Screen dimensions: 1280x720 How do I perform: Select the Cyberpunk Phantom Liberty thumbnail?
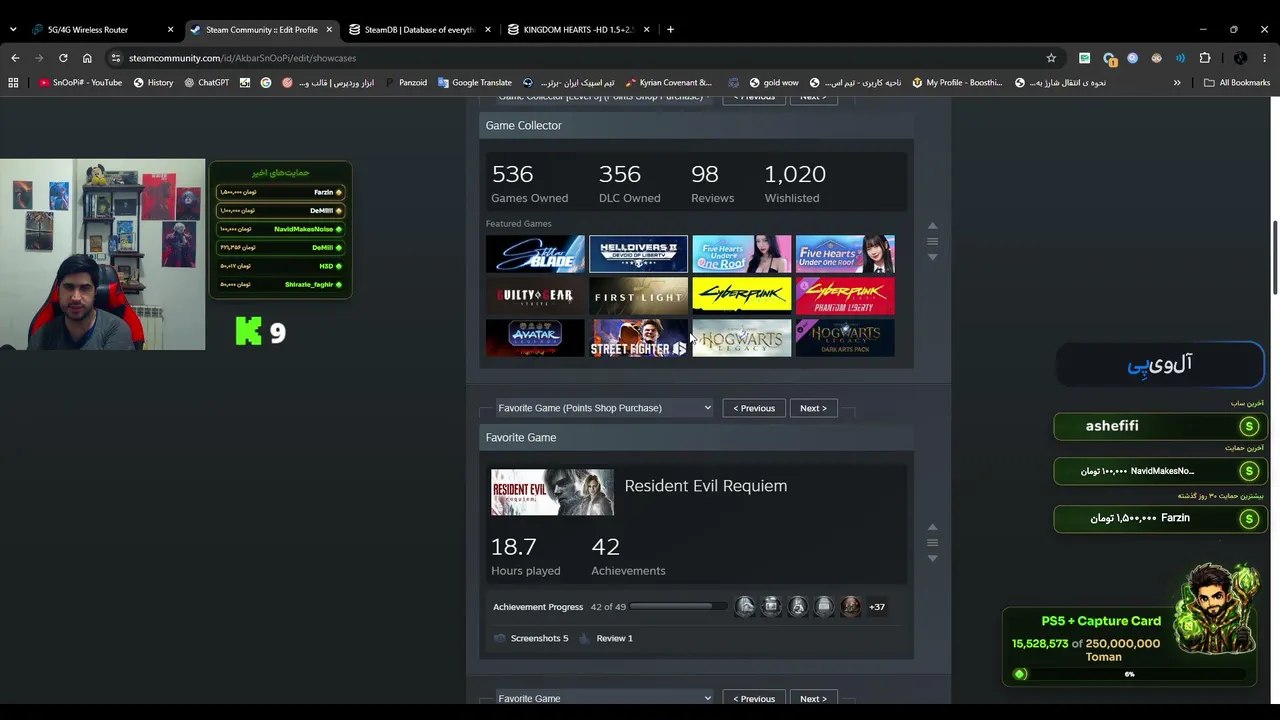[845, 296]
